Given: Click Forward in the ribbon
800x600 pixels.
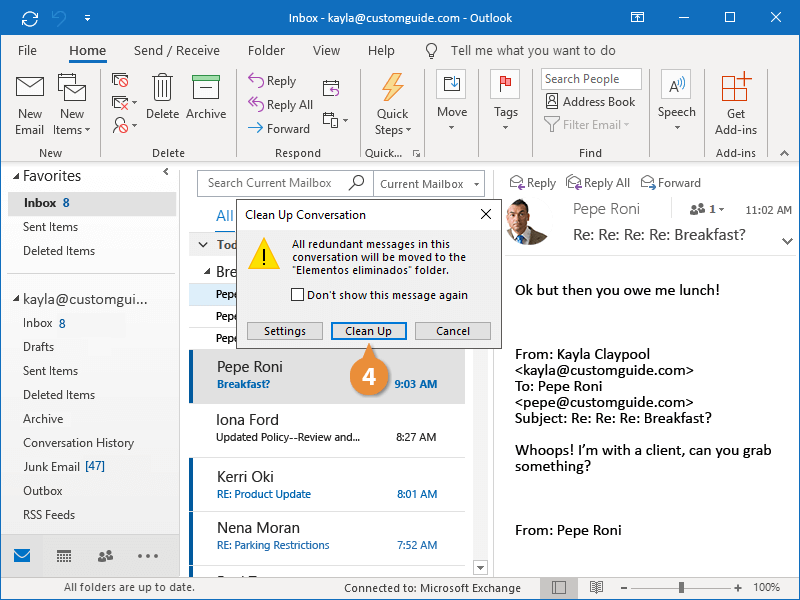Looking at the screenshot, I should coord(279,129).
